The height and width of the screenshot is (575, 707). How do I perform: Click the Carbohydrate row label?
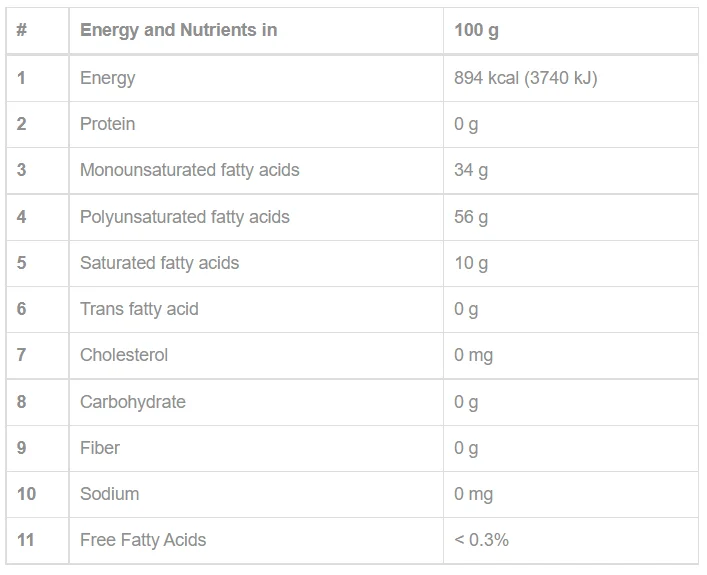[133, 402]
